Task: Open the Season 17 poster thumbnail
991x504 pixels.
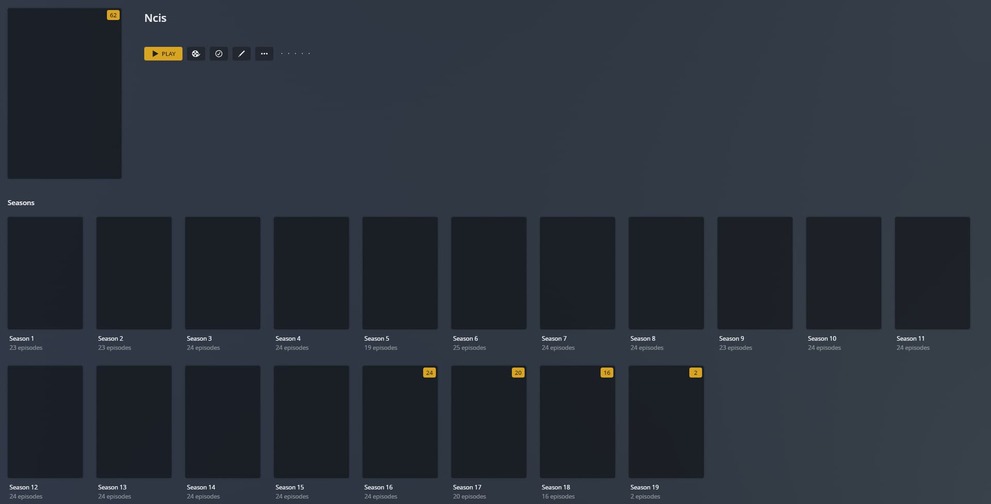Action: pyautogui.click(x=489, y=421)
